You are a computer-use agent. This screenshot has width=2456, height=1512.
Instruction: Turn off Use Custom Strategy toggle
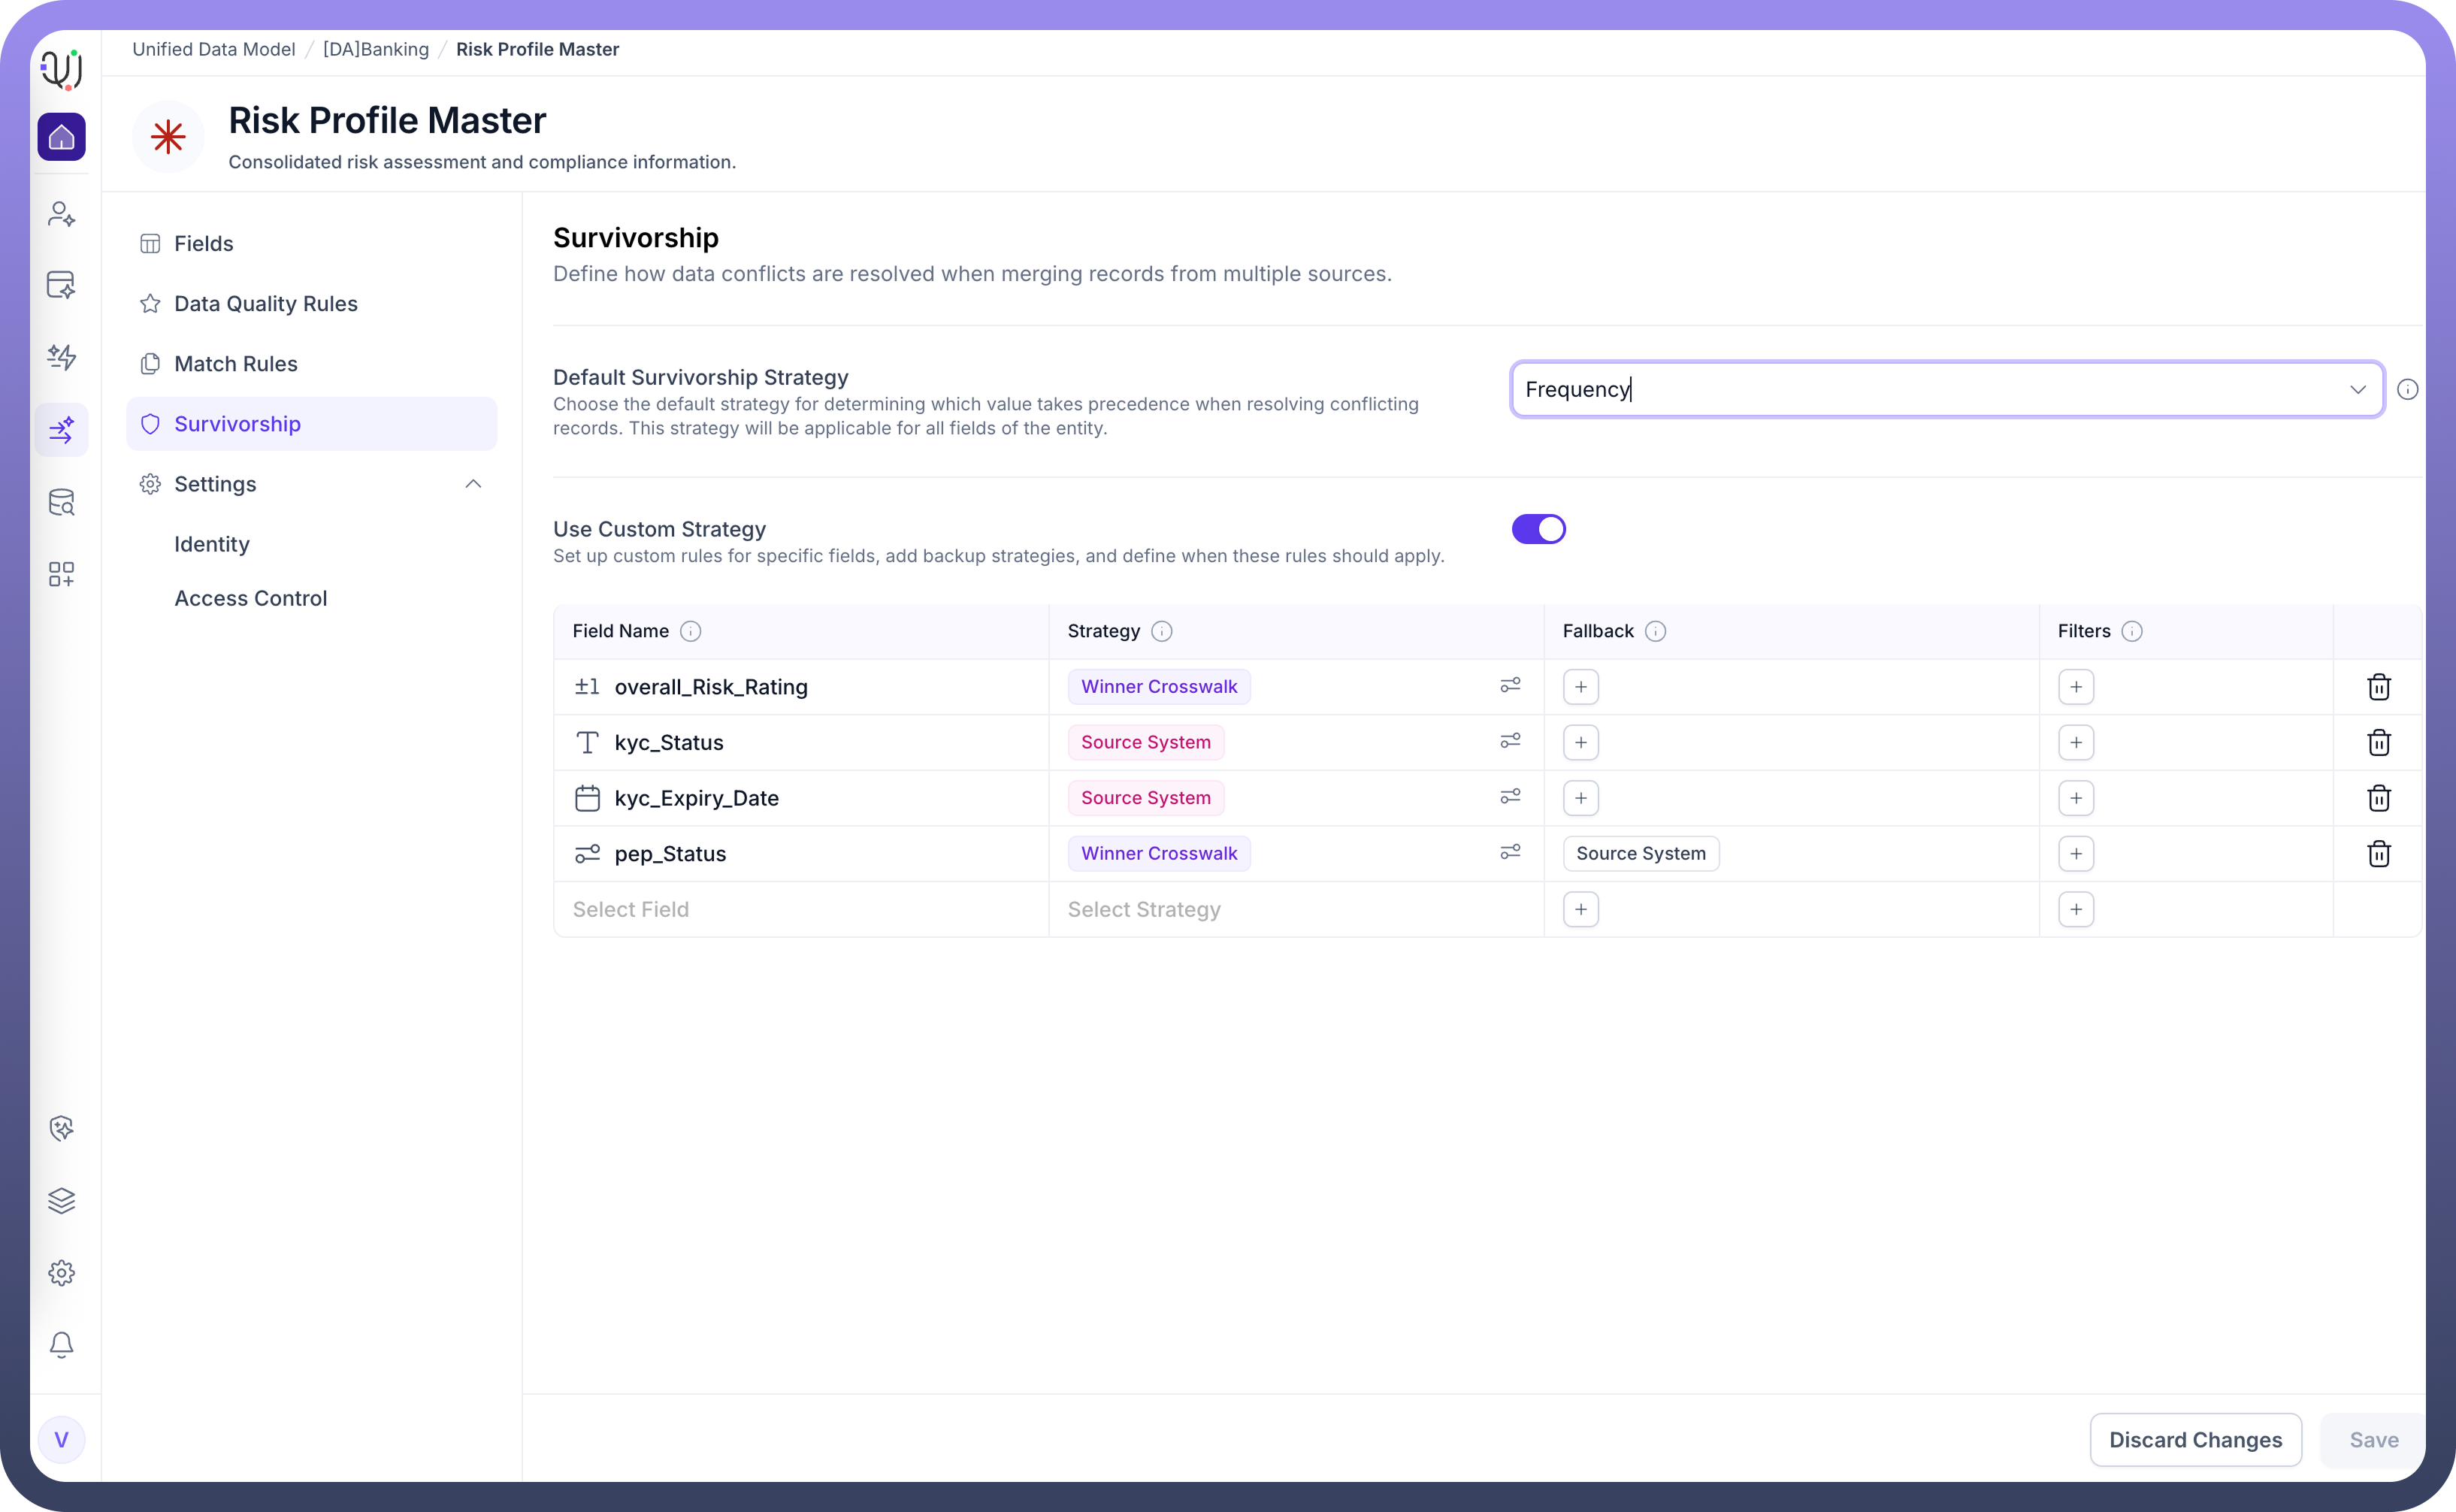[1538, 529]
